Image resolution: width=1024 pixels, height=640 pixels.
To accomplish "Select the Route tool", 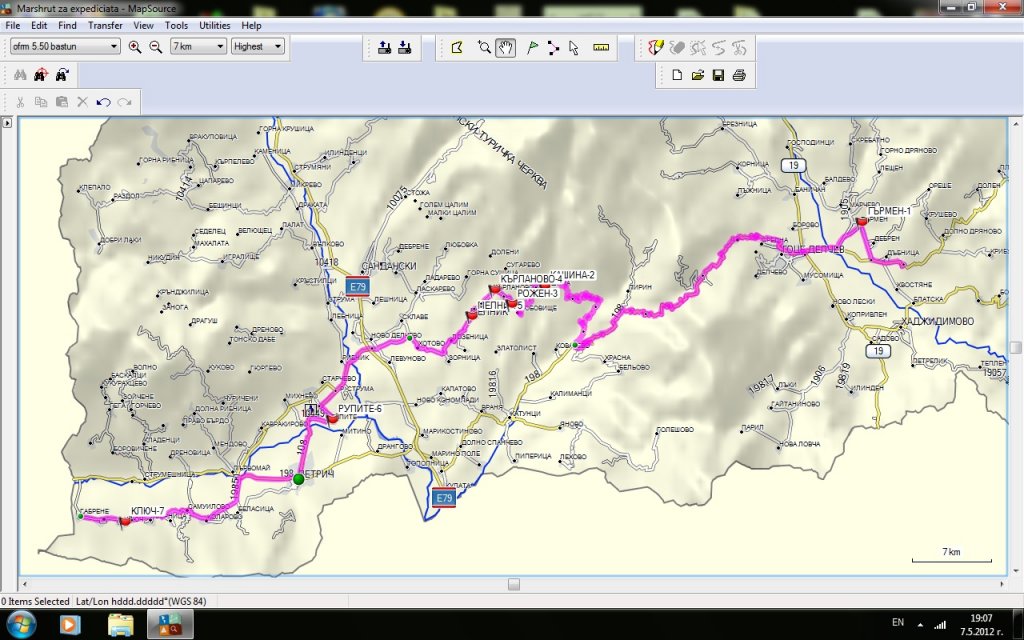I will point(553,48).
